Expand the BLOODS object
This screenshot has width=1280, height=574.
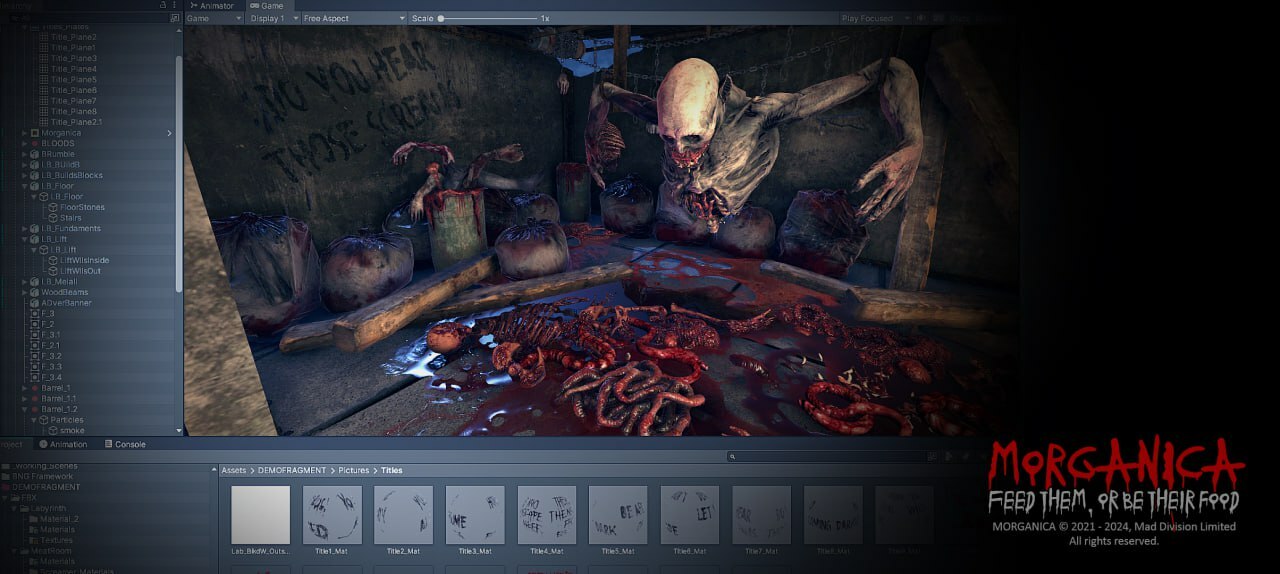pos(24,143)
